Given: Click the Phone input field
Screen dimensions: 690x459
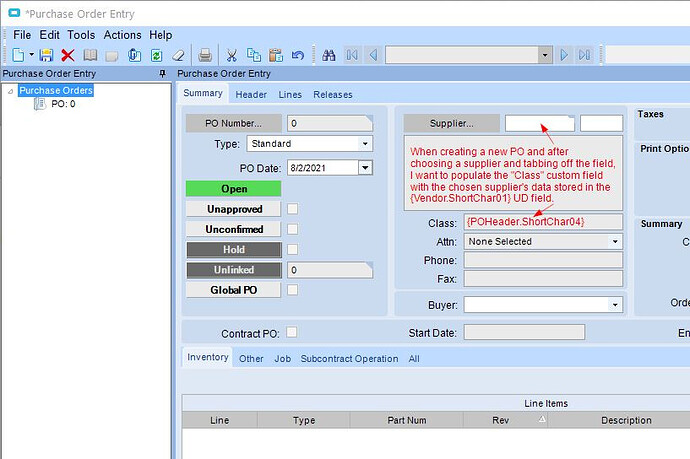Looking at the screenshot, I should [x=543, y=260].
